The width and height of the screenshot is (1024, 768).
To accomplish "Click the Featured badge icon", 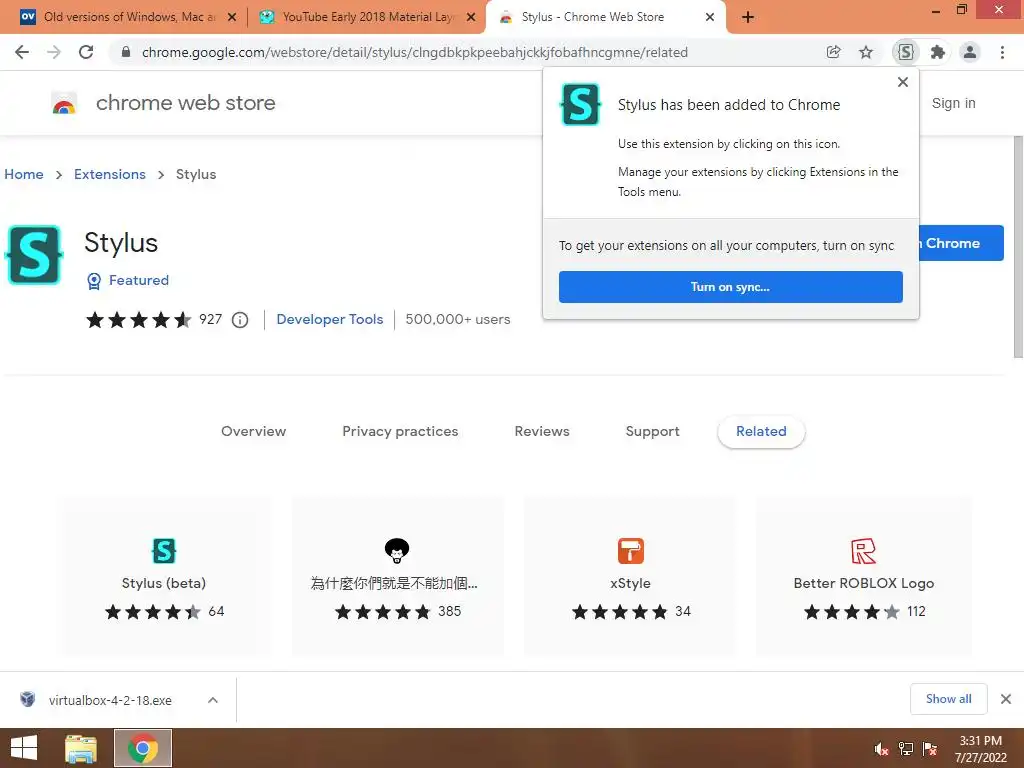I will tap(94, 281).
